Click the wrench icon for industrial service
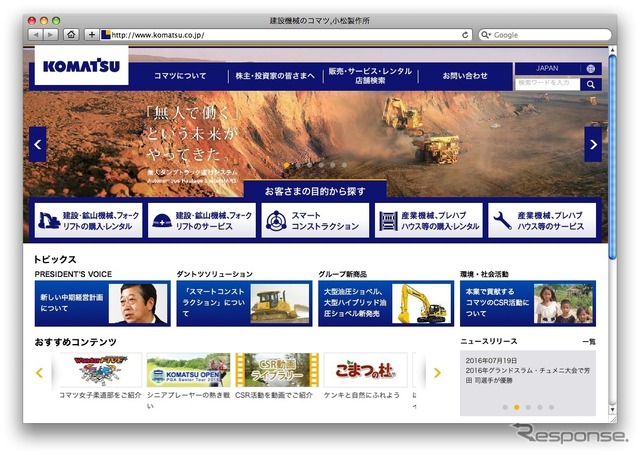This screenshot has width=640, height=455. point(502,221)
